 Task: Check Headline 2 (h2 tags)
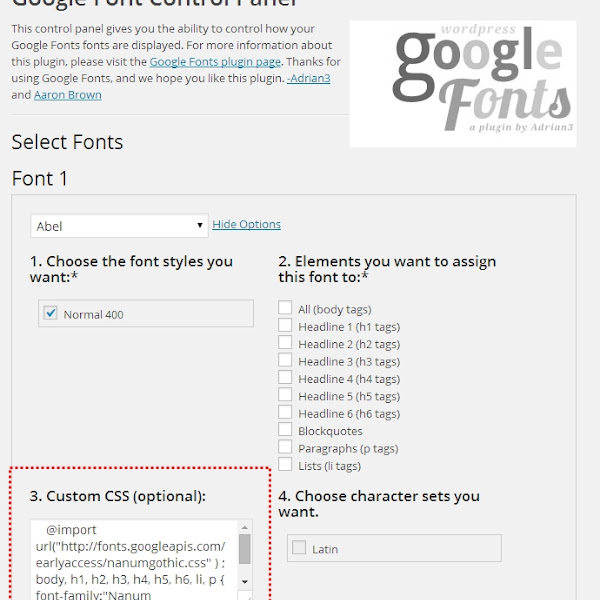point(285,342)
